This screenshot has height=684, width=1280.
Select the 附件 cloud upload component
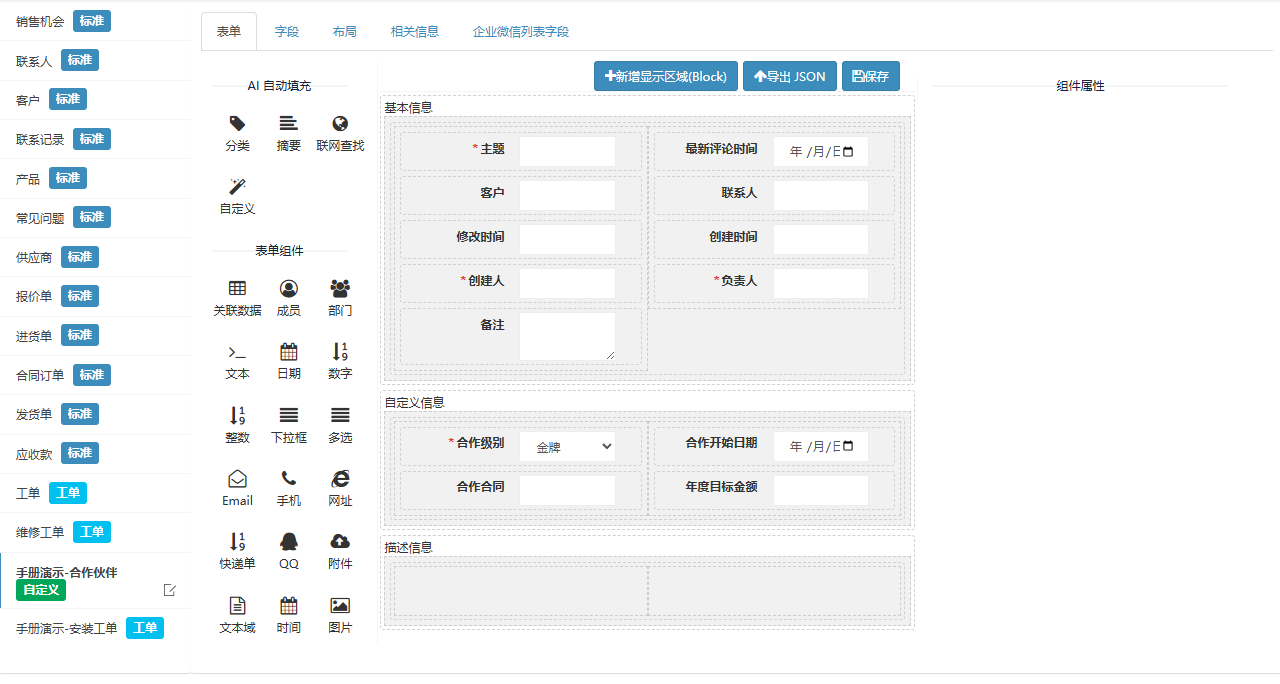pos(340,551)
